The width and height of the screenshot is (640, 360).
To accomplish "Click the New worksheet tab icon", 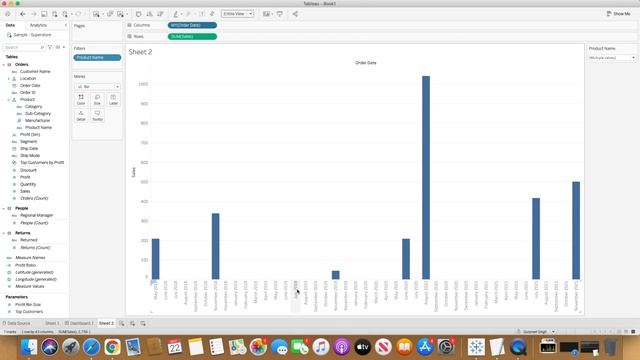I will click(x=122, y=323).
